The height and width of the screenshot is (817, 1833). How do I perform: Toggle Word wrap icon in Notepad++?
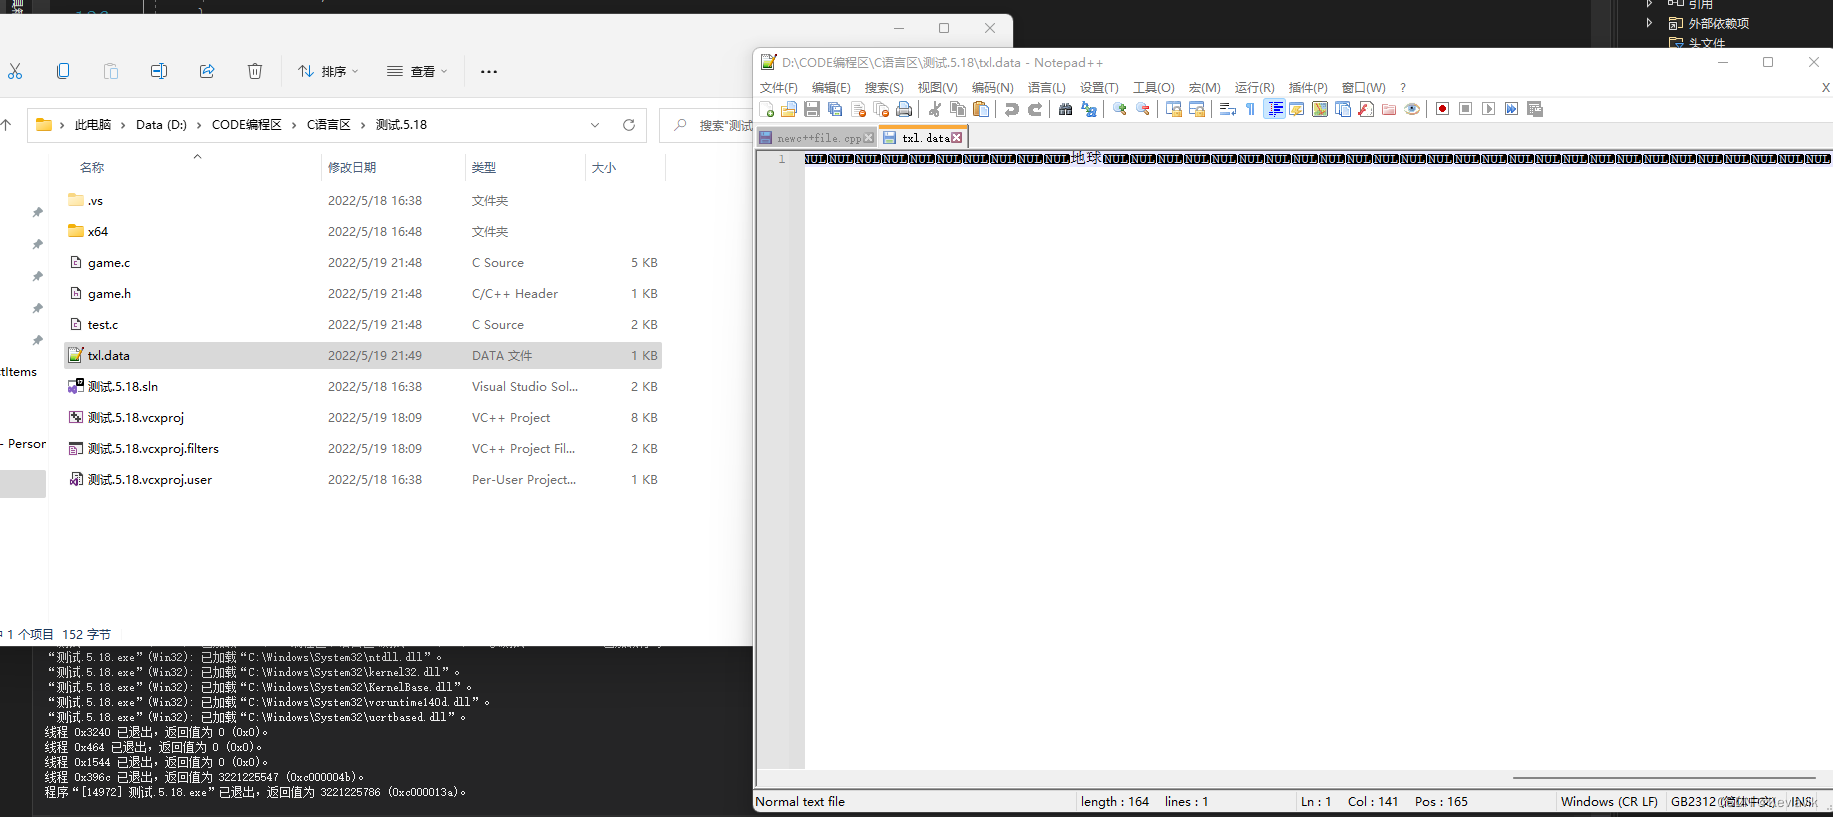tap(1228, 109)
